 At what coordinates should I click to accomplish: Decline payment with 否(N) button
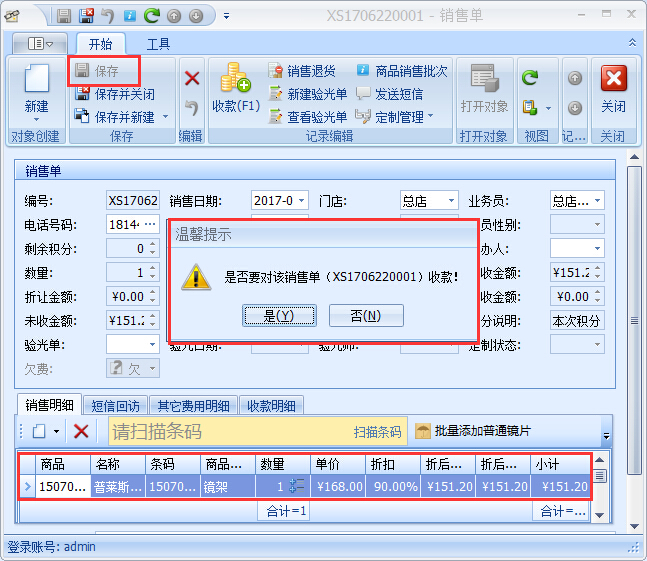point(366,316)
